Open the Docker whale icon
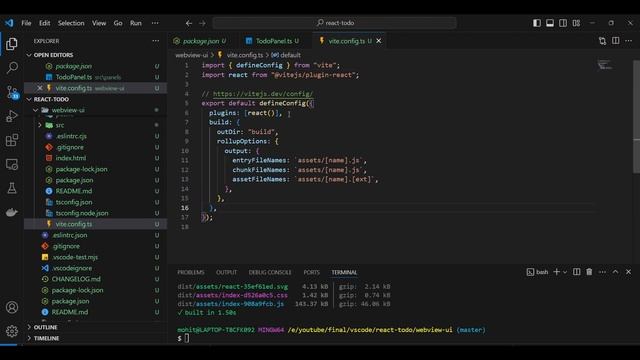Image resolution: width=640 pixels, height=360 pixels. (12, 212)
